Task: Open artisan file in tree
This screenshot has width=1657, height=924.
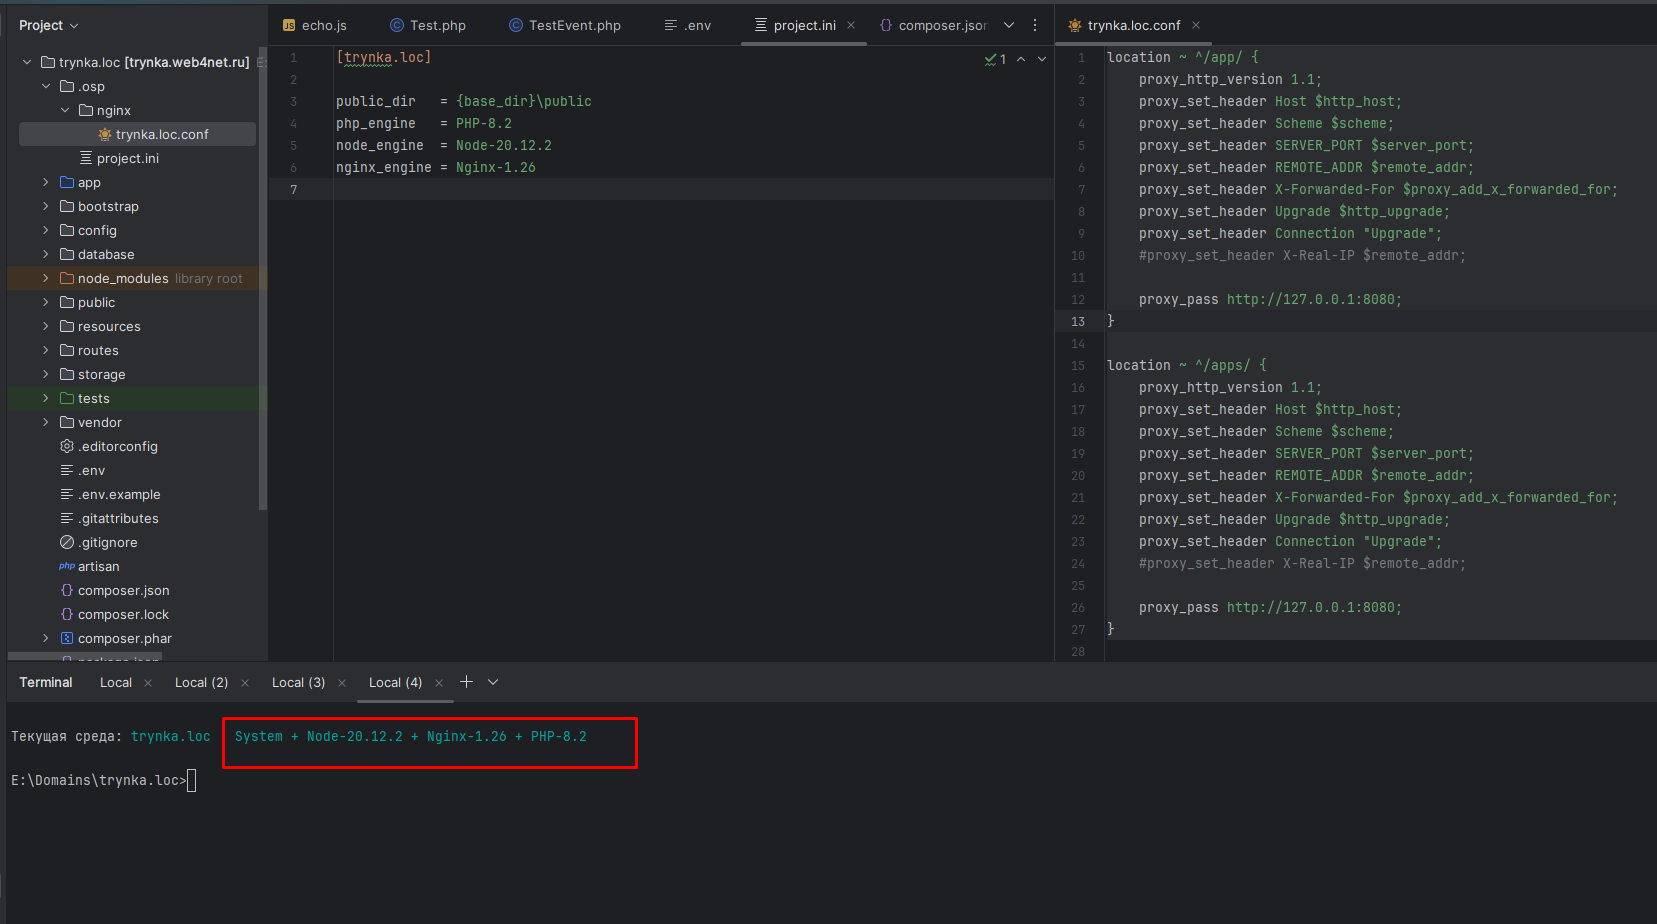Action: 98,566
